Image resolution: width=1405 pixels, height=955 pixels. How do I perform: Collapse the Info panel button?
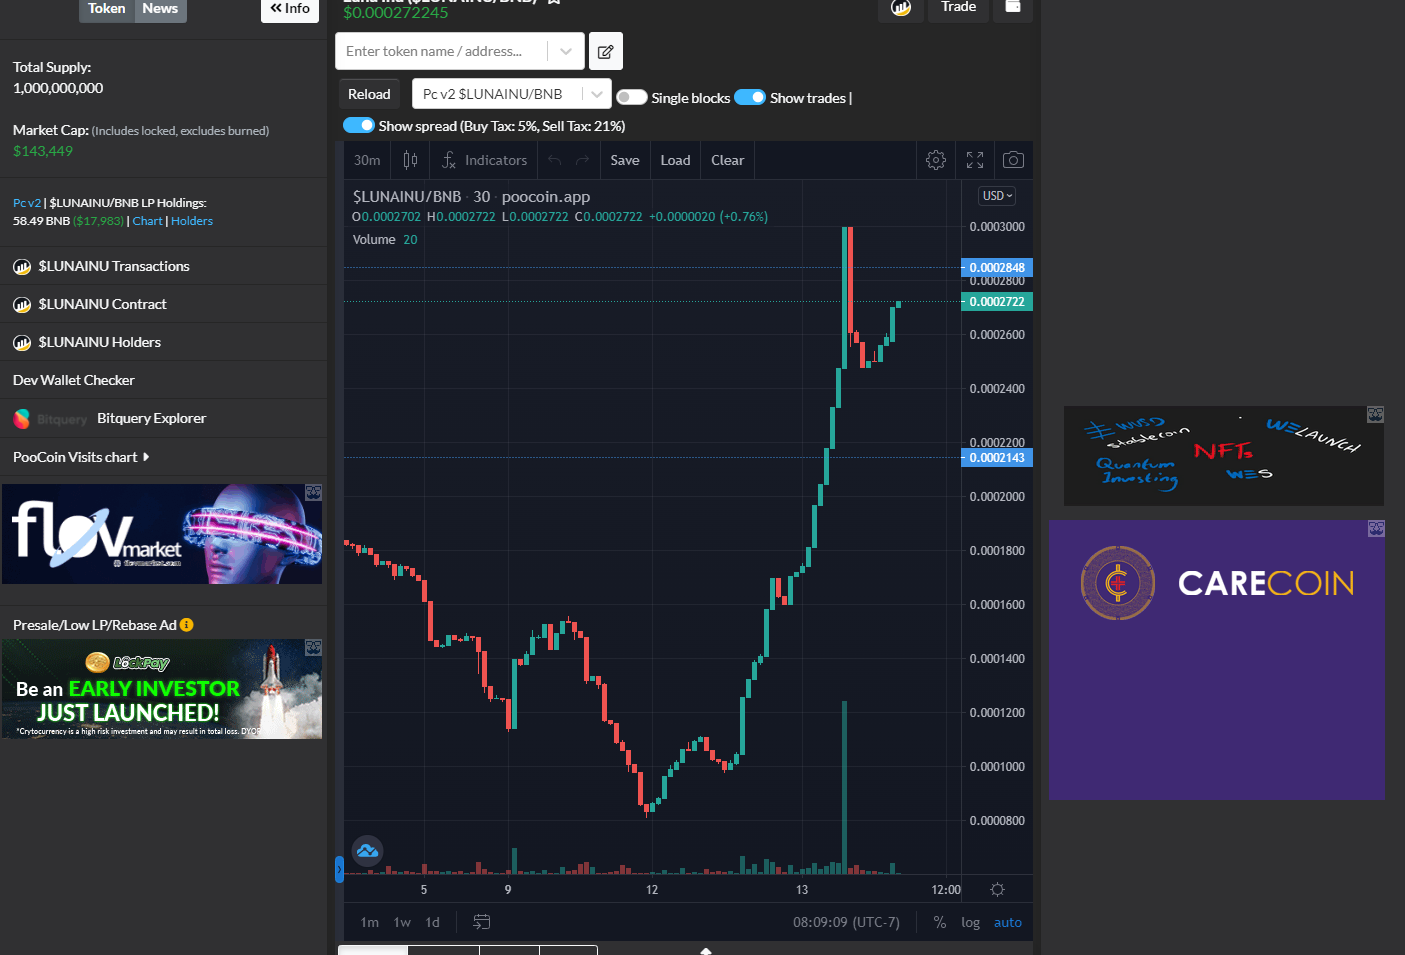coord(290,9)
